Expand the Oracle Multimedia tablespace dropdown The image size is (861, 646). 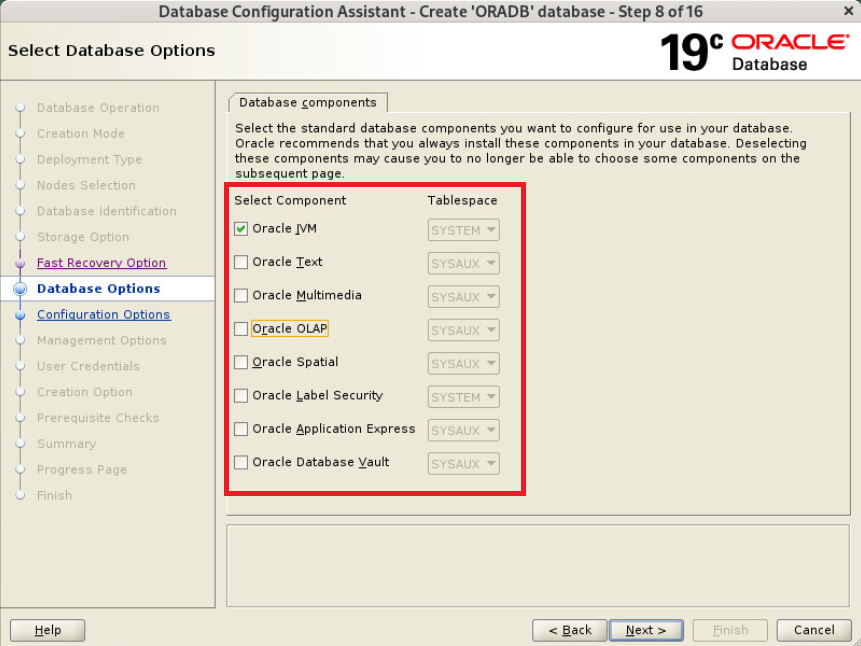tap(463, 297)
